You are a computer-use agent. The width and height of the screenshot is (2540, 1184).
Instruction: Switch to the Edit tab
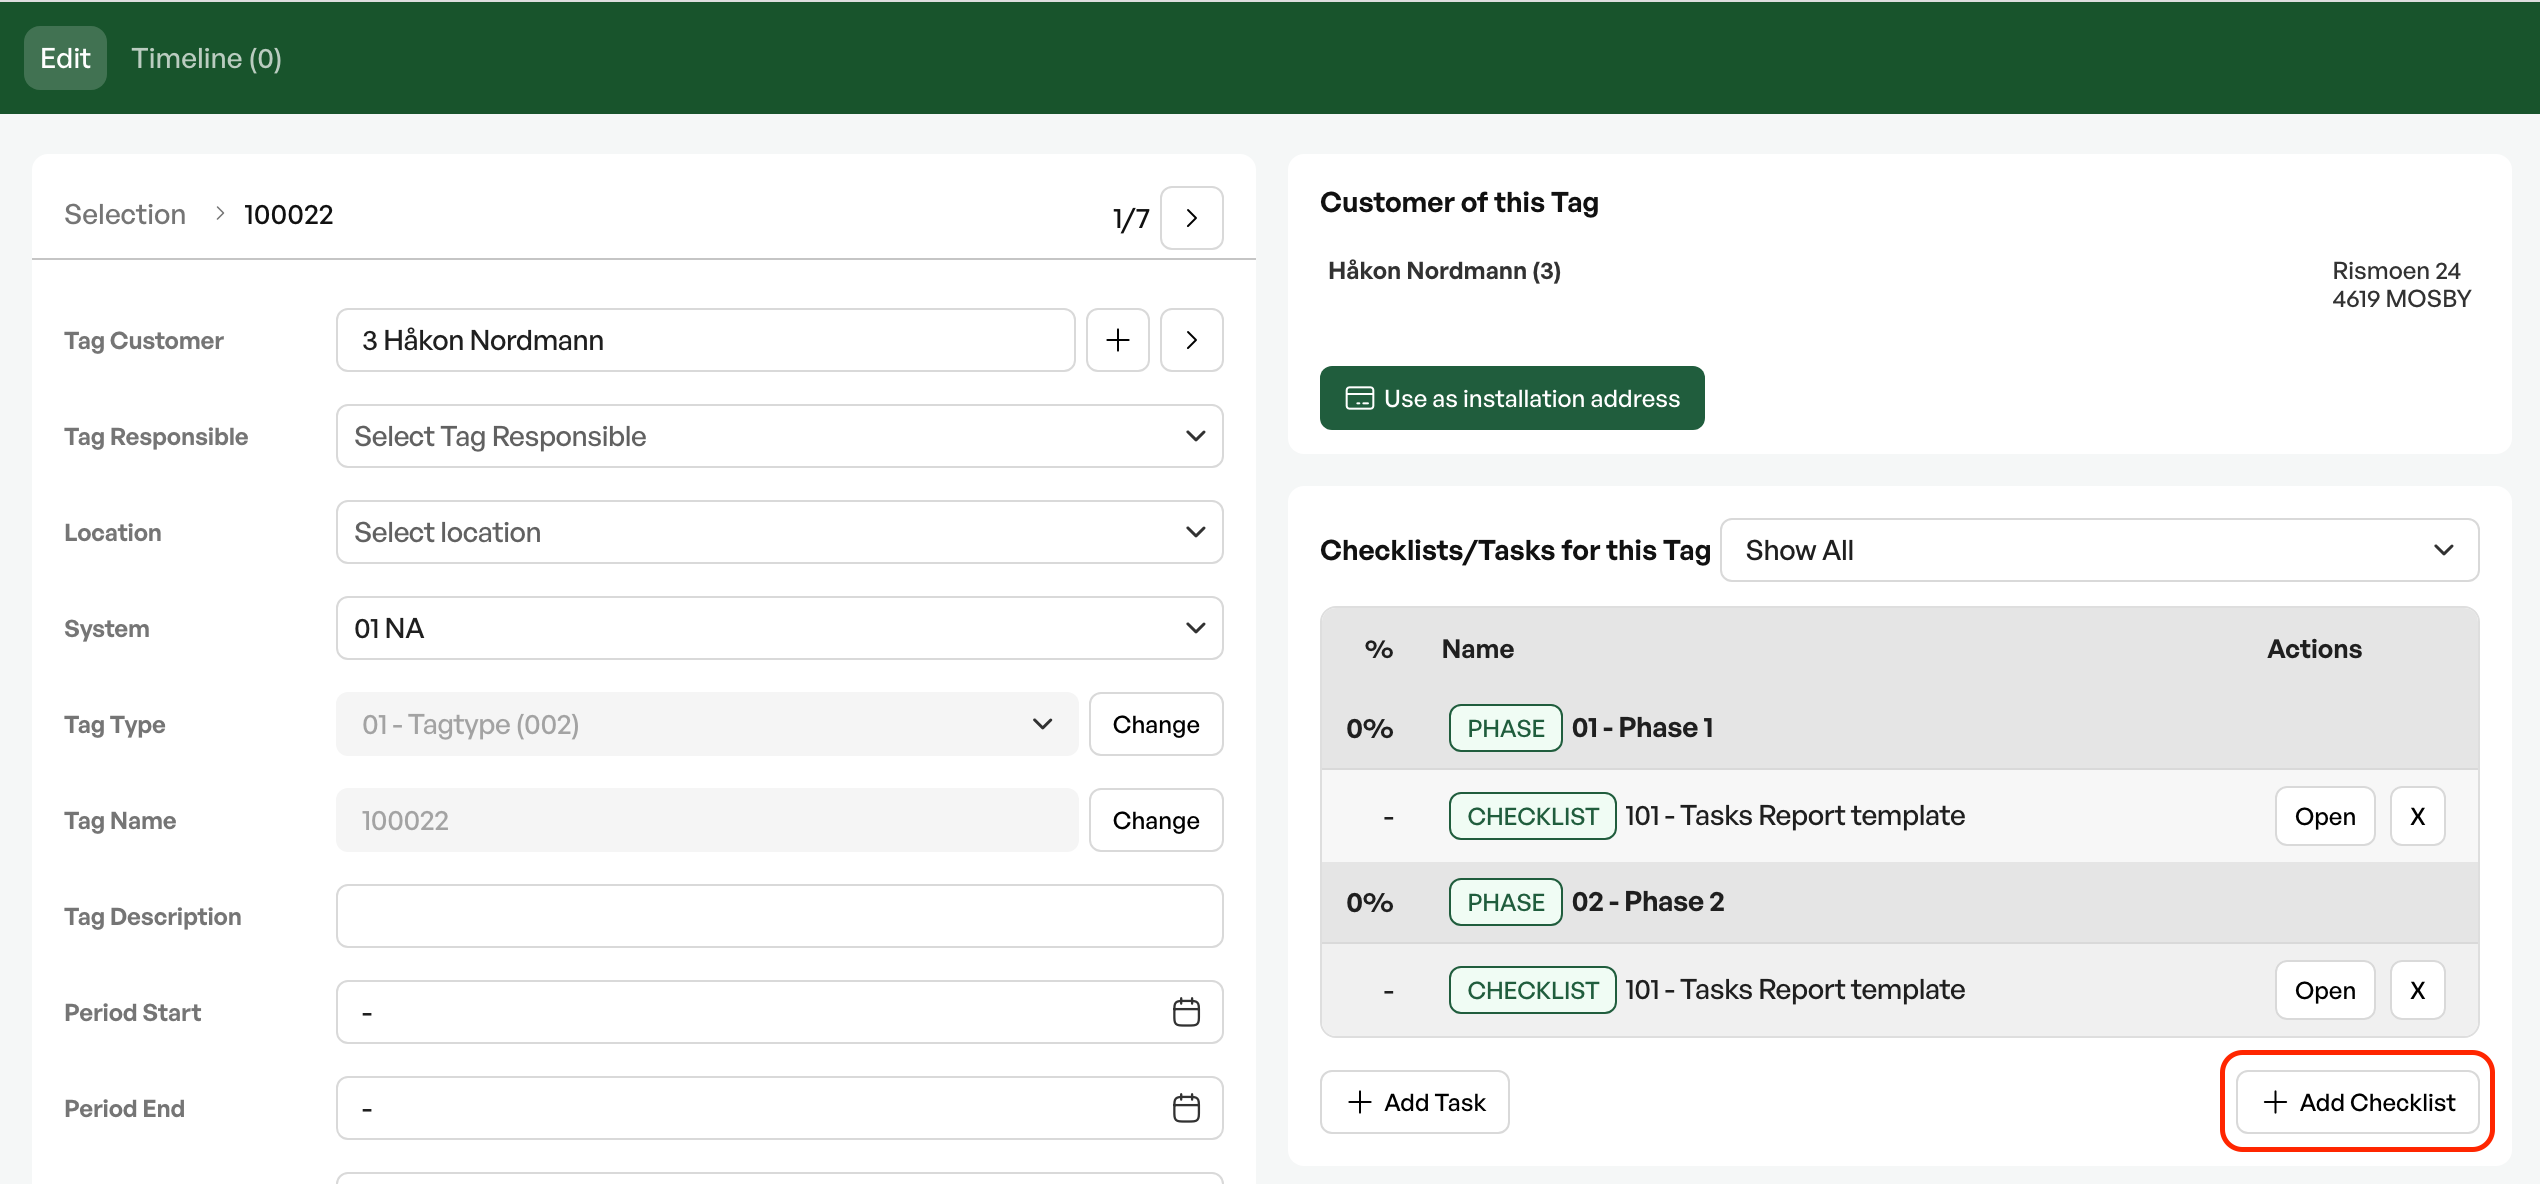pos(65,58)
